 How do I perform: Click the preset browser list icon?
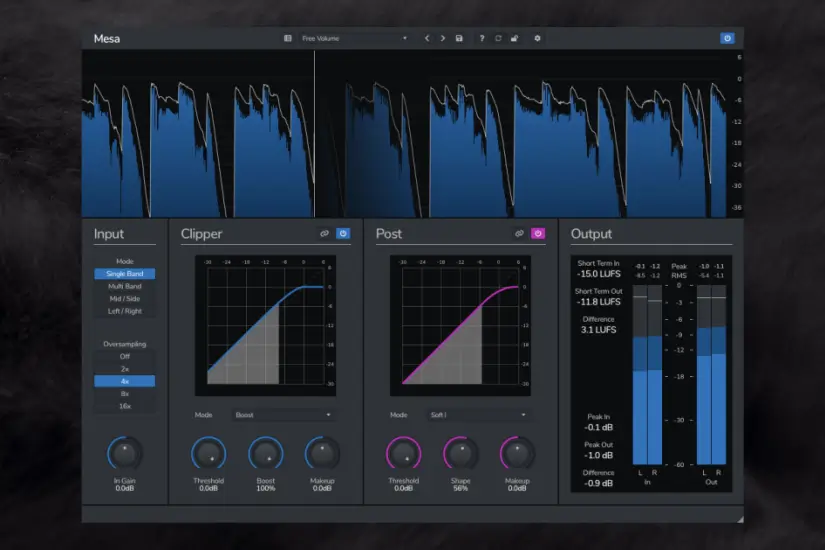pos(288,38)
